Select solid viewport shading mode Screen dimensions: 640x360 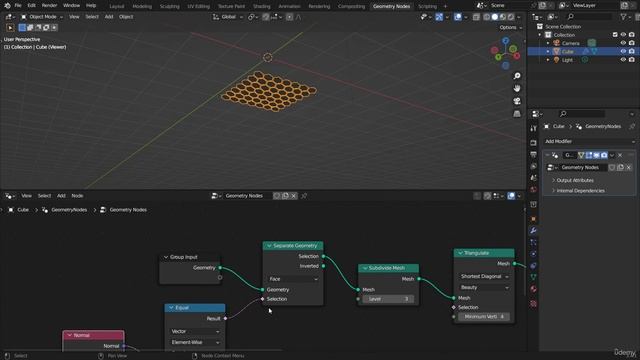click(495, 17)
